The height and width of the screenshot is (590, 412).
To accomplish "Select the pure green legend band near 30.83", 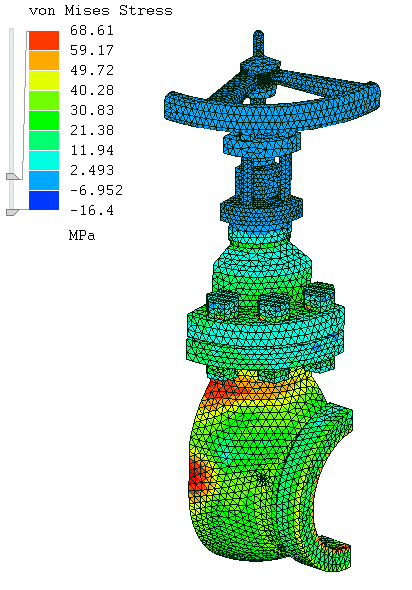I will 44,120.
